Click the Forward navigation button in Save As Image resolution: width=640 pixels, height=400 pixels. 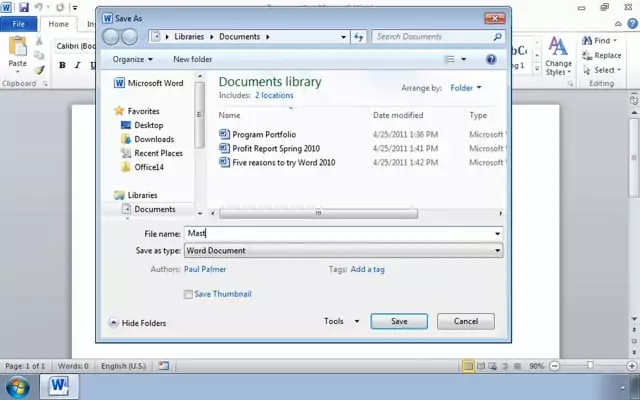tap(129, 37)
